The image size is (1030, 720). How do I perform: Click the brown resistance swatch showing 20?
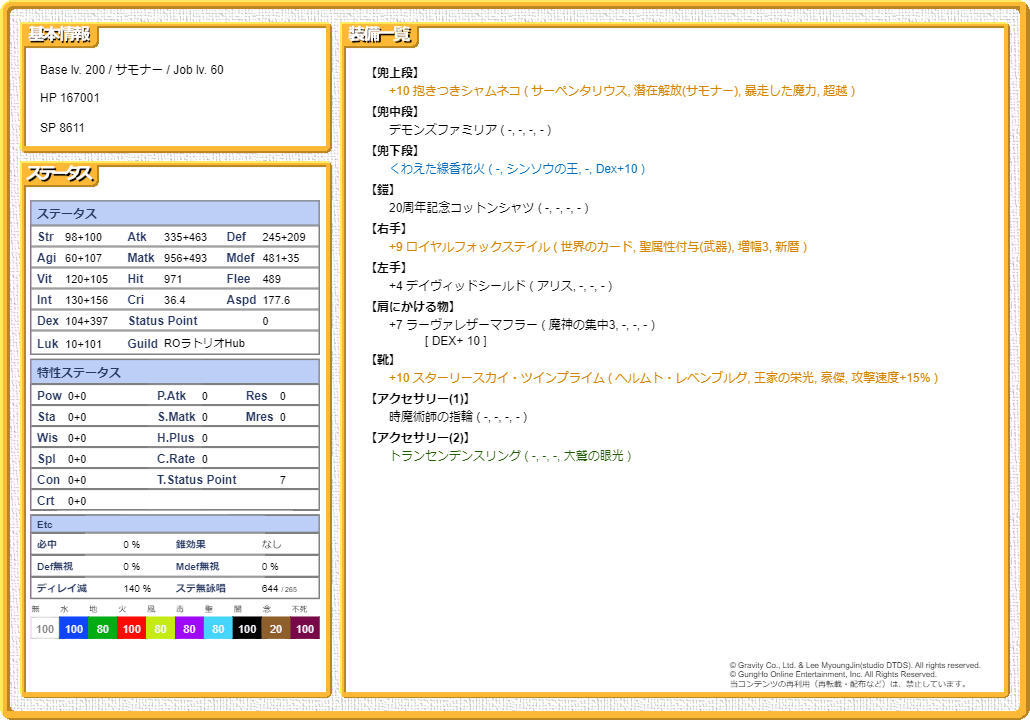click(x=276, y=629)
